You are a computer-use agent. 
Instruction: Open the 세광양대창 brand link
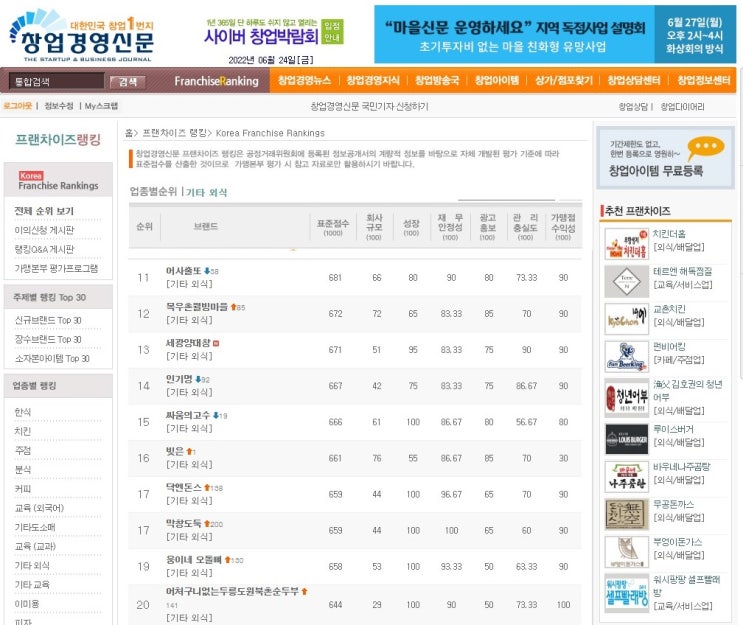[x=188, y=343]
